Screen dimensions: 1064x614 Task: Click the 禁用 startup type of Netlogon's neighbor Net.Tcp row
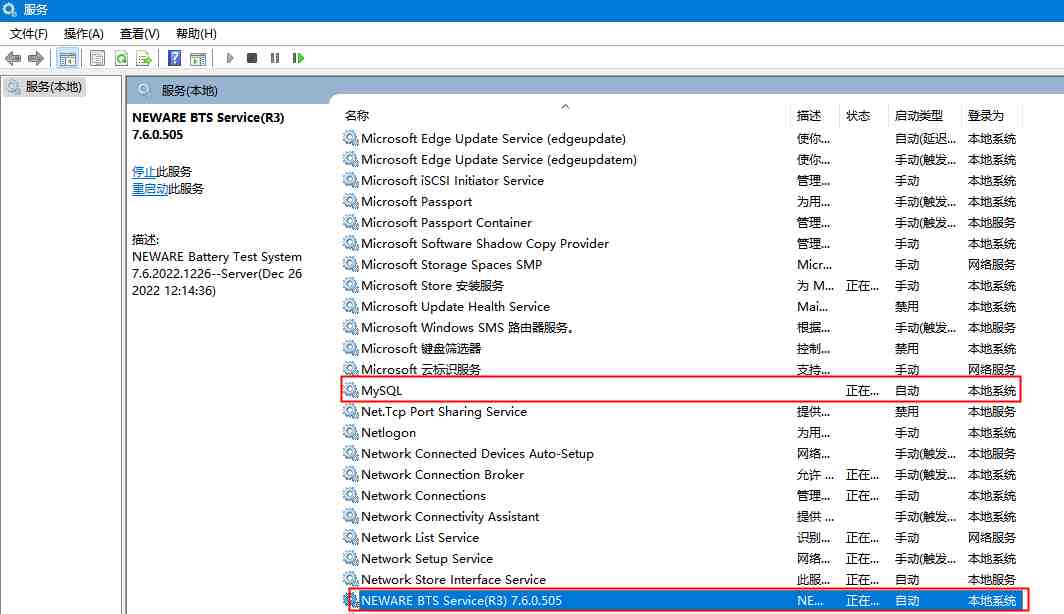tap(907, 412)
